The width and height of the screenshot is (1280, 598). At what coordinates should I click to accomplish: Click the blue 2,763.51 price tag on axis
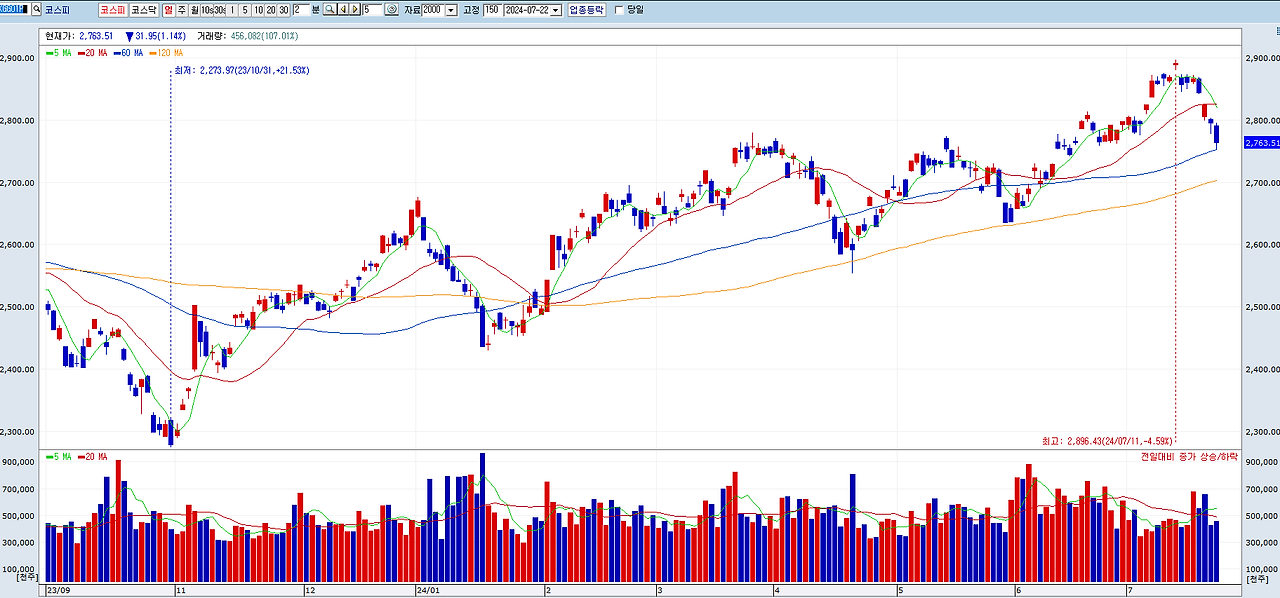[1261, 143]
